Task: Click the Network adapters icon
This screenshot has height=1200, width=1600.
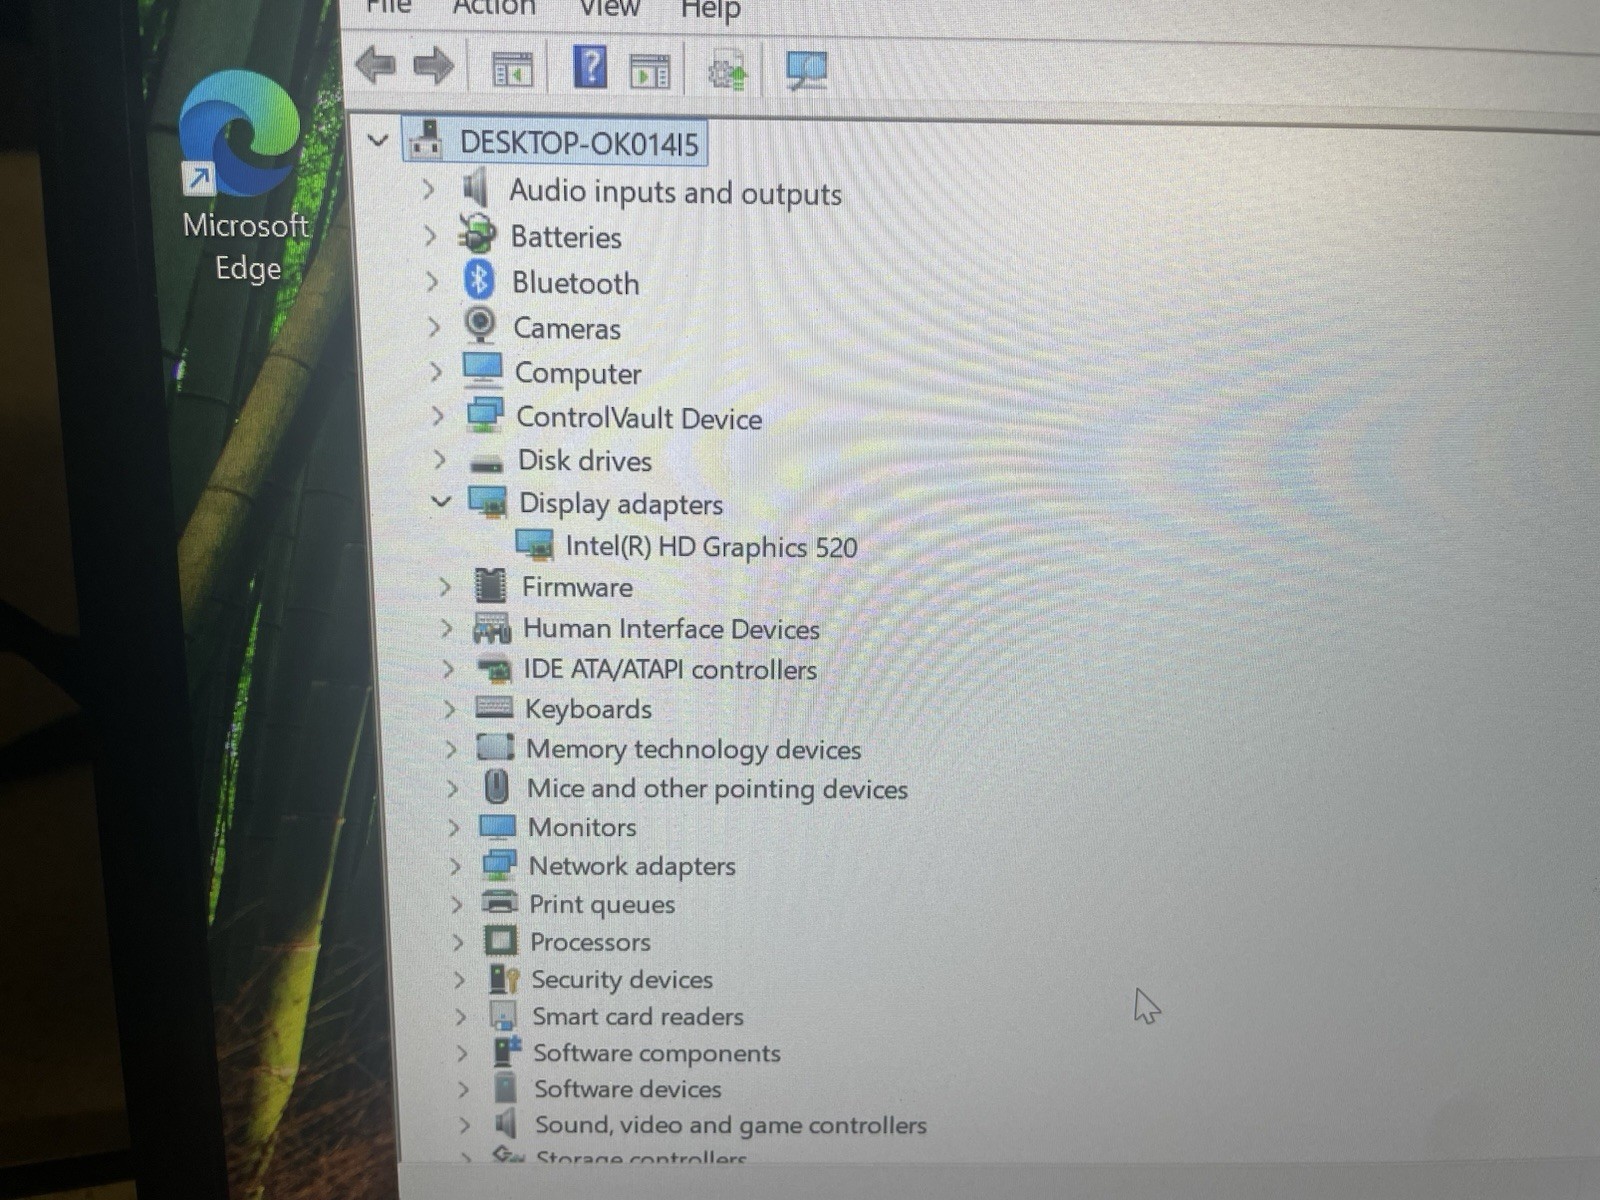Action: [499, 865]
